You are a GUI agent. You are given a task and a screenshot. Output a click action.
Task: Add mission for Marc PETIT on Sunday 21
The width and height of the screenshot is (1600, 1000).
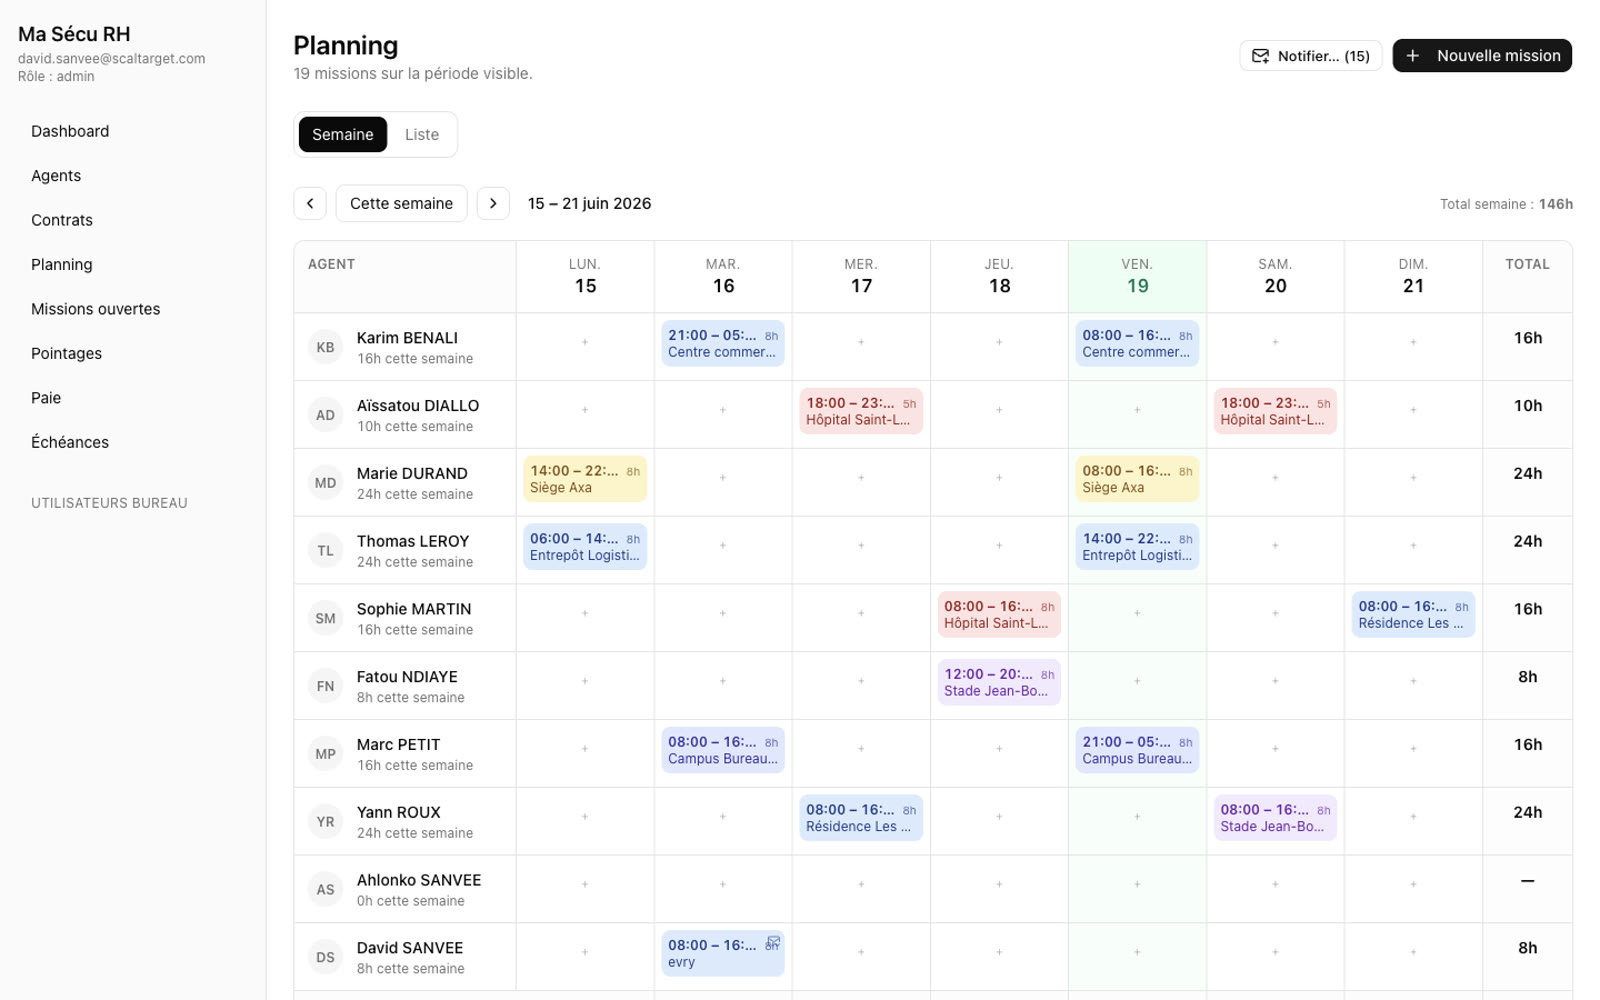(x=1413, y=749)
